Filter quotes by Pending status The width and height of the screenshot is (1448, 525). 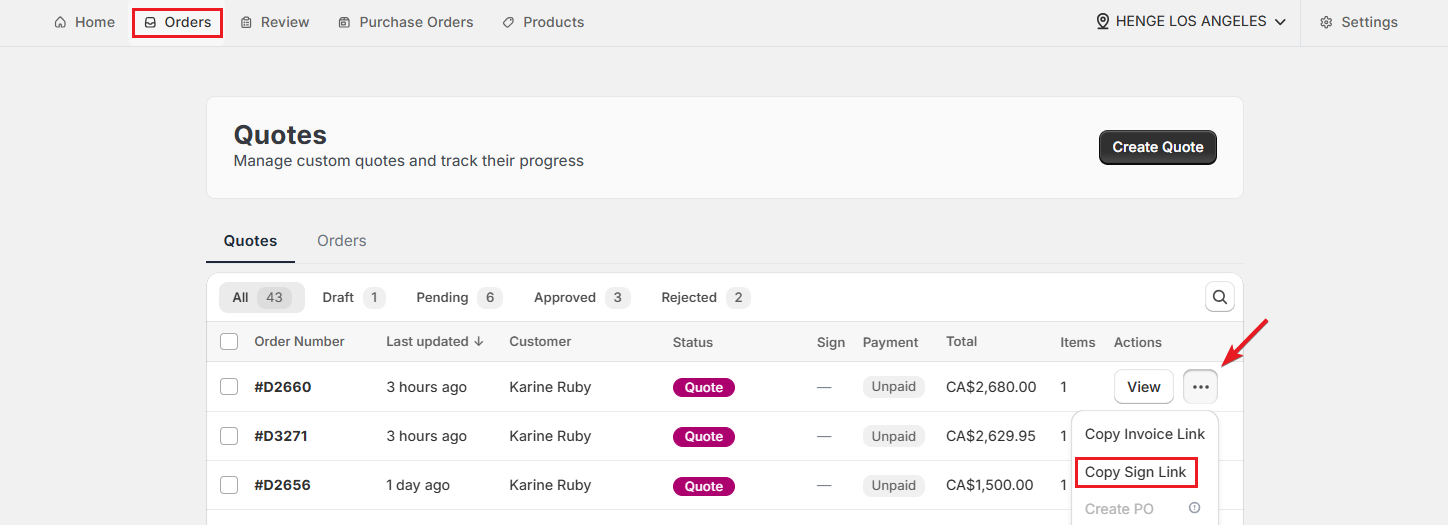click(459, 298)
